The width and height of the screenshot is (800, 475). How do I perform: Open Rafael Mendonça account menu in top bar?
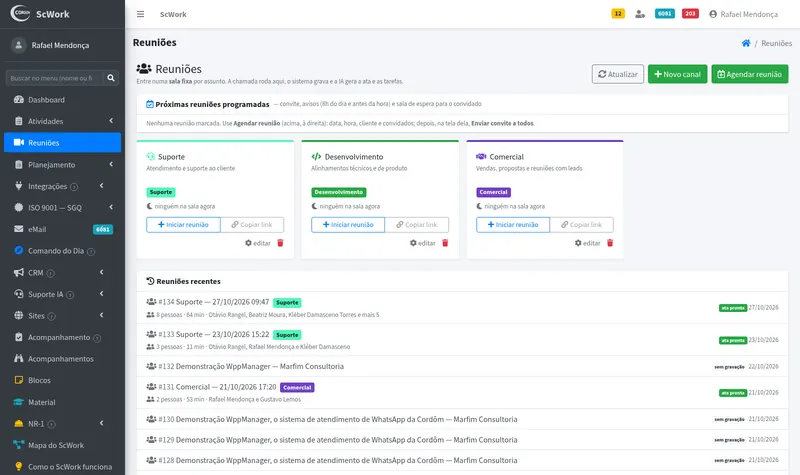pyautogui.click(x=743, y=14)
